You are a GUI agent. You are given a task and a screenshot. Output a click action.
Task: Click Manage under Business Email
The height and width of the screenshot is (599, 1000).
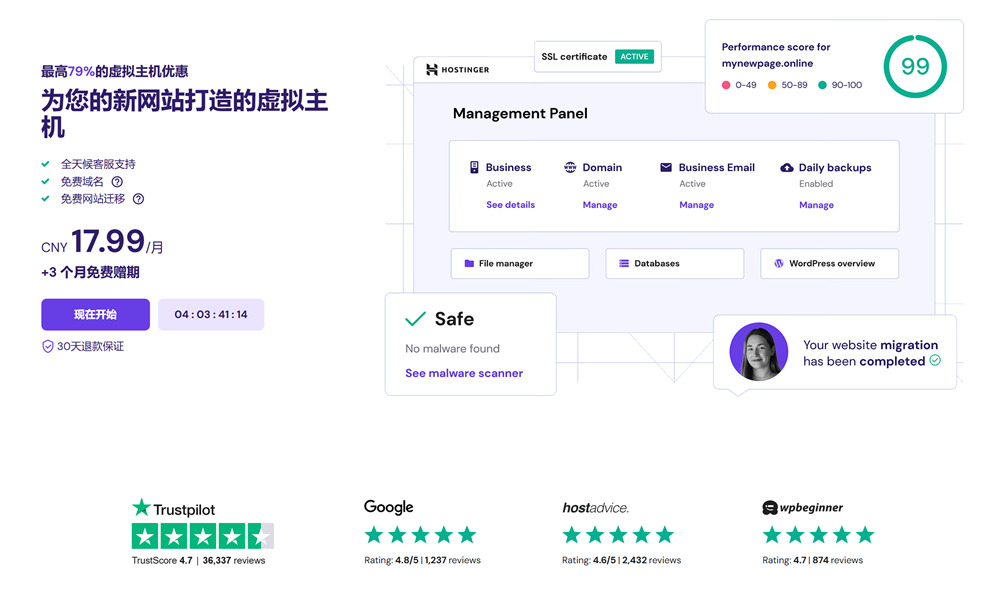pyautogui.click(x=696, y=205)
